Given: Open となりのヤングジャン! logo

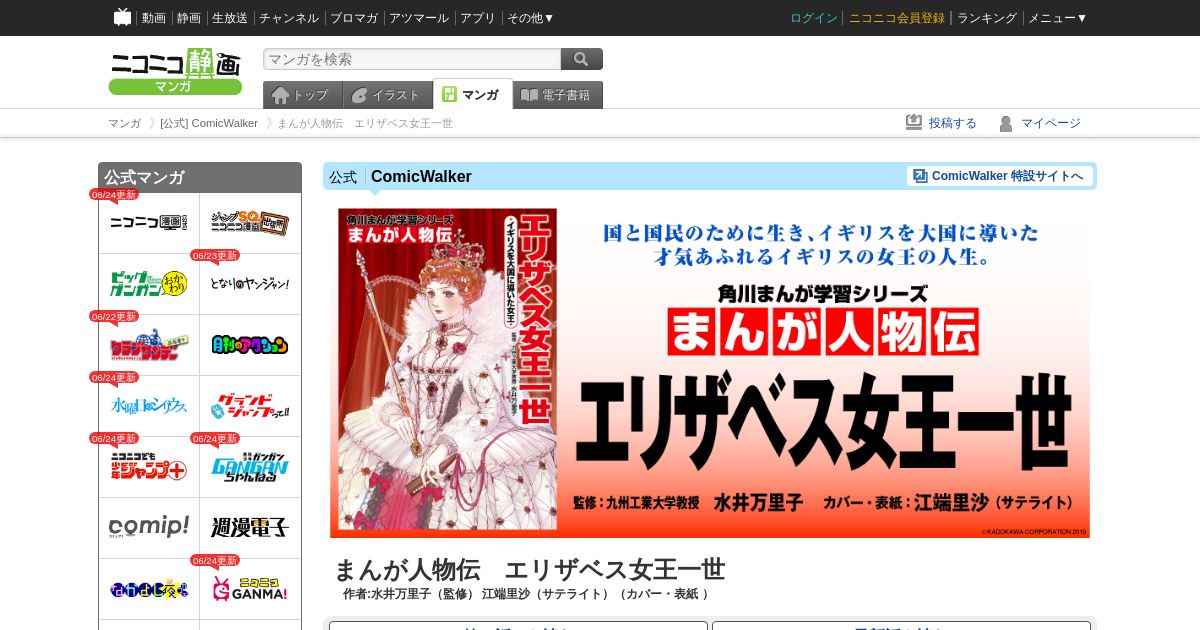Looking at the screenshot, I should coord(250,284).
